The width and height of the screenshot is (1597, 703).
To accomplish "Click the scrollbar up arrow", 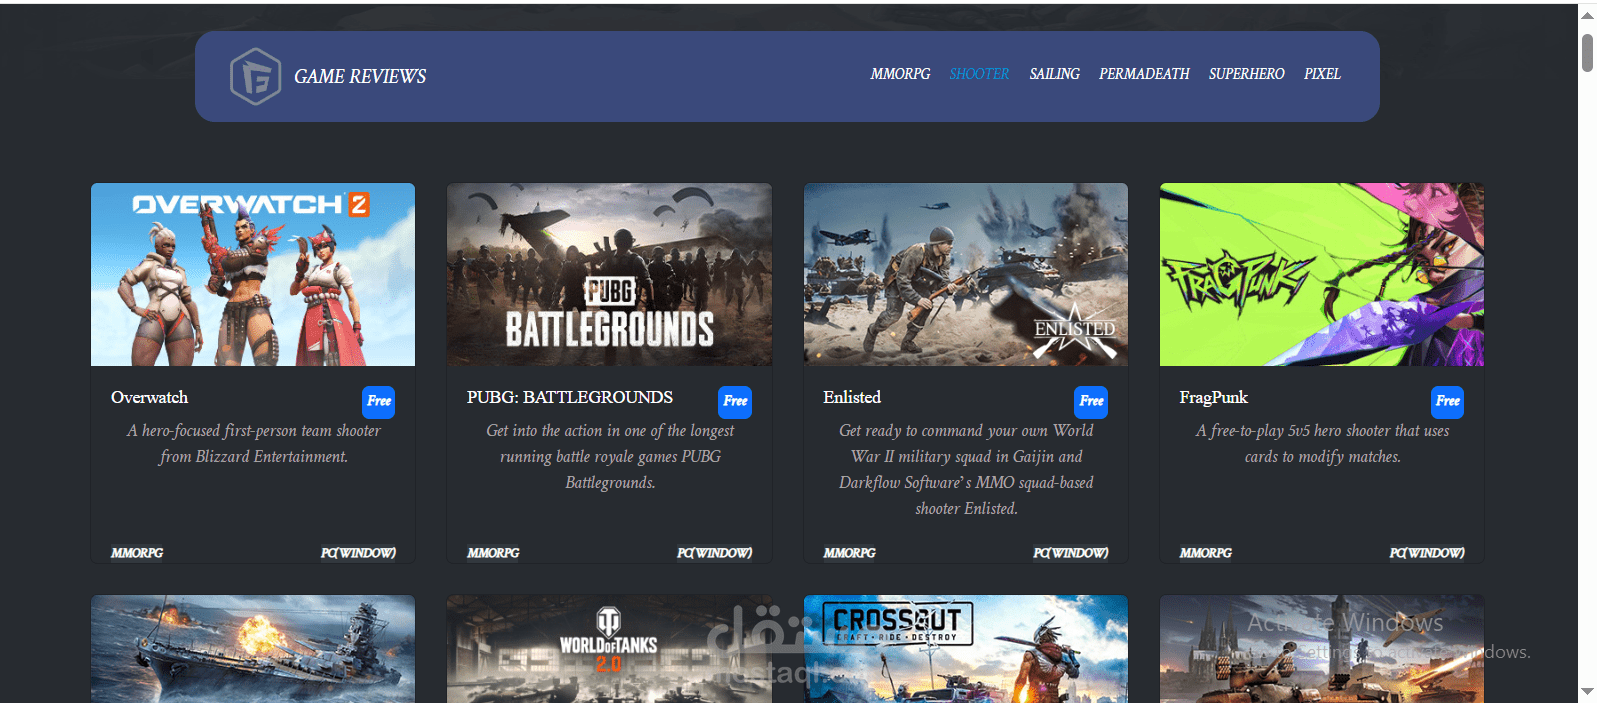I will click(1587, 15).
